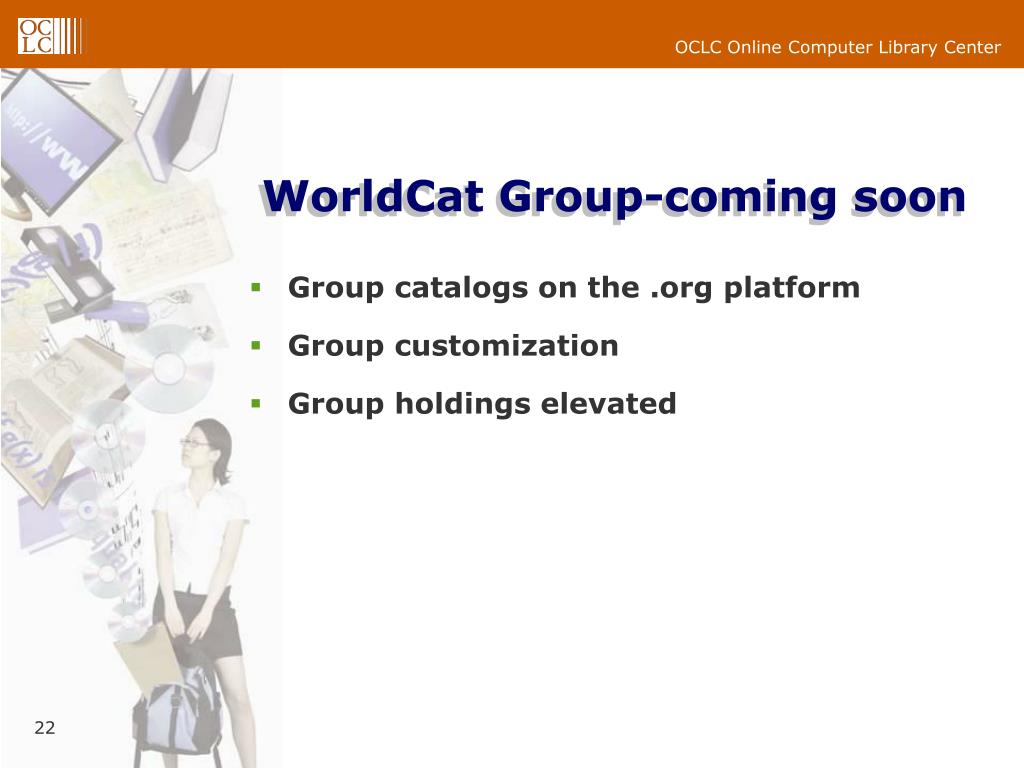
Task: Click the OCLC logo in the header
Action: (x=50, y=36)
